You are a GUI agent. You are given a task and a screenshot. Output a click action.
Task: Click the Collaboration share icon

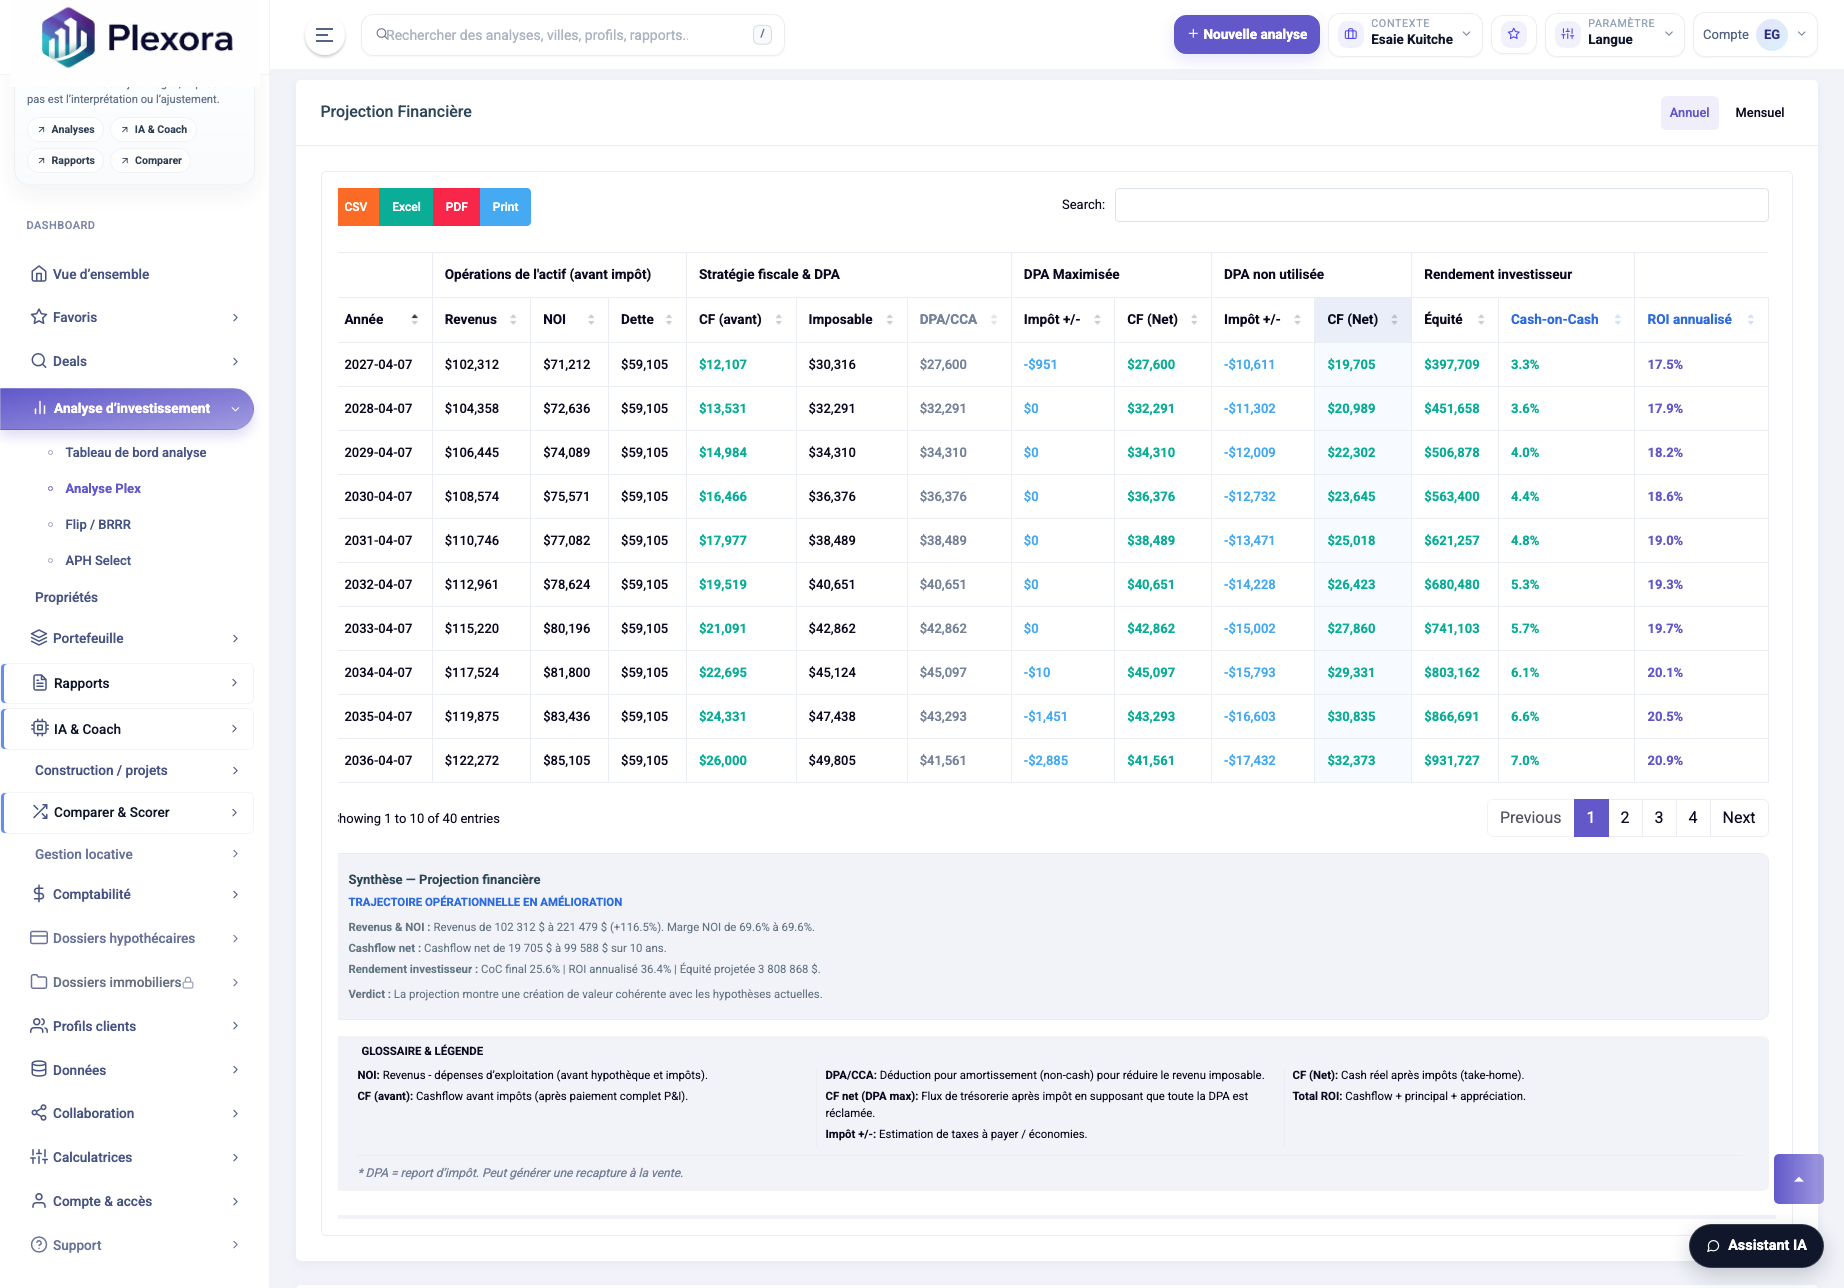pyautogui.click(x=38, y=1113)
